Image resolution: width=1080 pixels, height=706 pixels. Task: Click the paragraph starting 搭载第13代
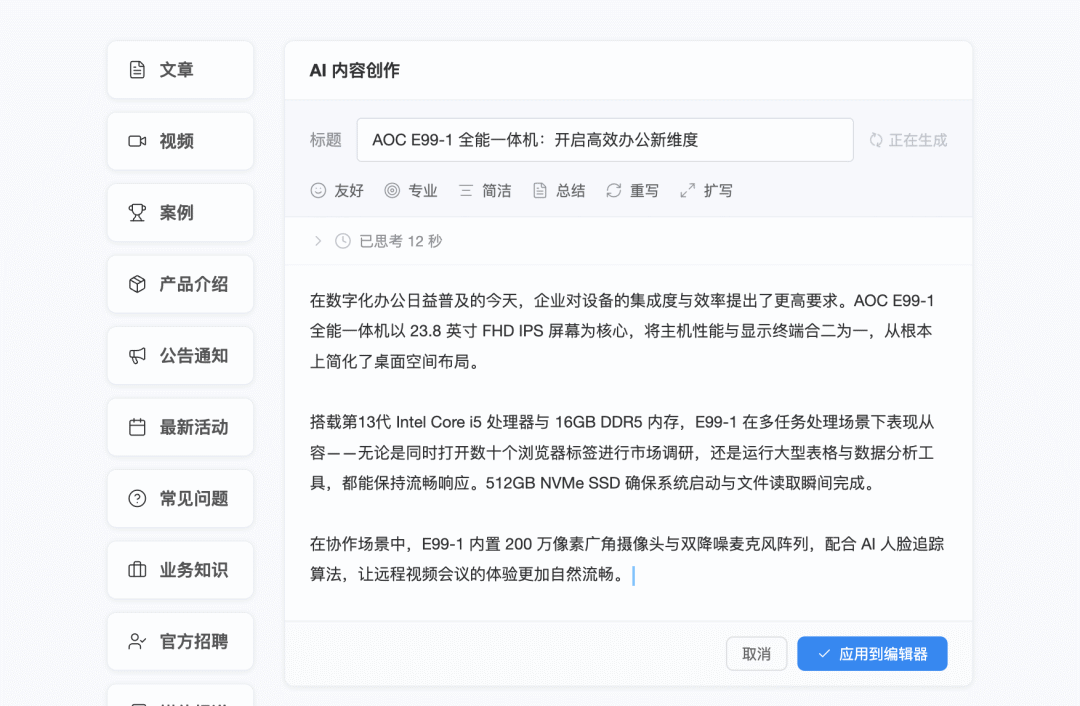[x=622, y=453]
